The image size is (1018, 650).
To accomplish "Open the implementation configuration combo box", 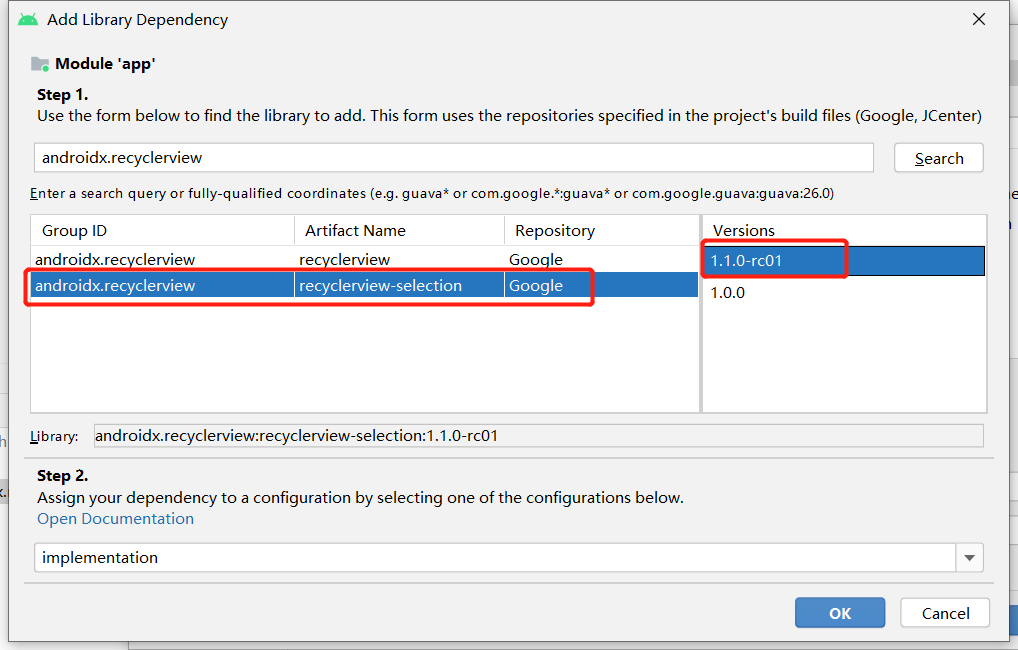I will [x=500, y=557].
